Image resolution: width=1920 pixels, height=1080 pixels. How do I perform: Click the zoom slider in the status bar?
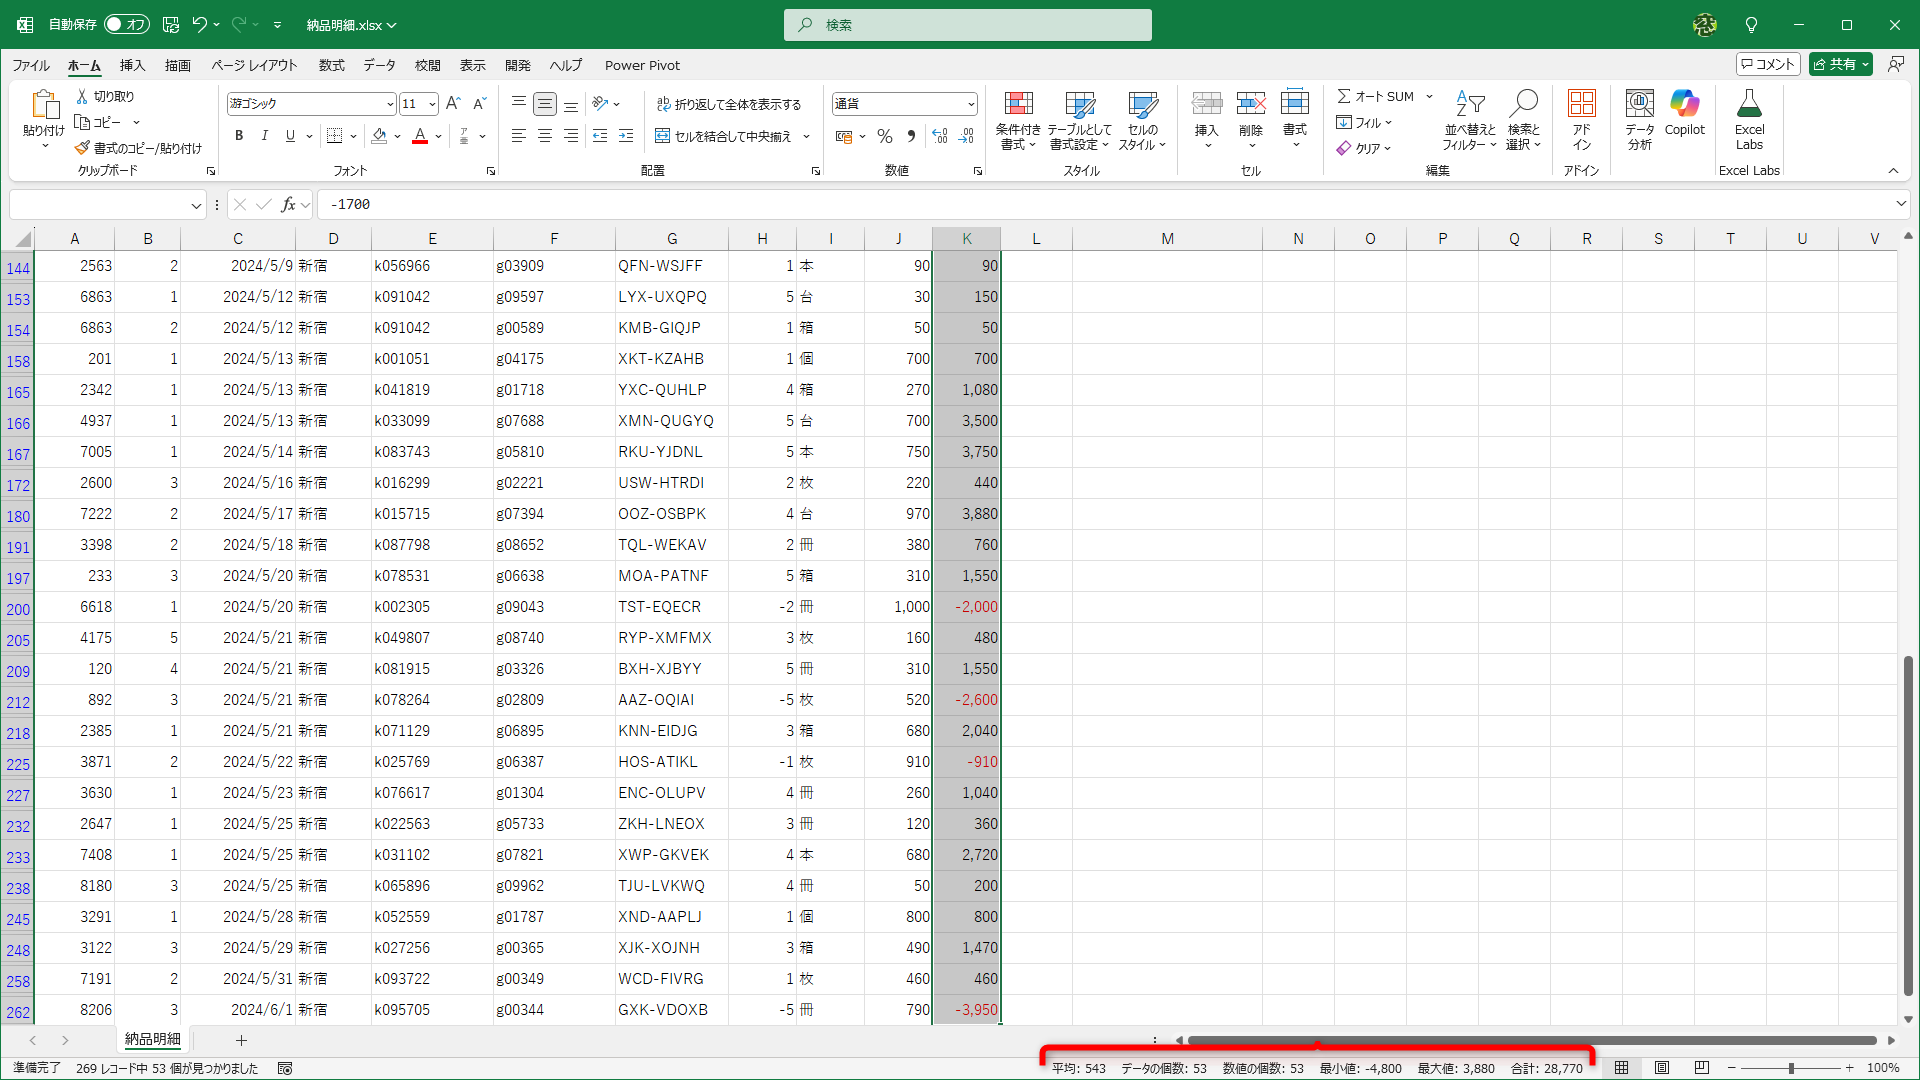(1790, 1068)
